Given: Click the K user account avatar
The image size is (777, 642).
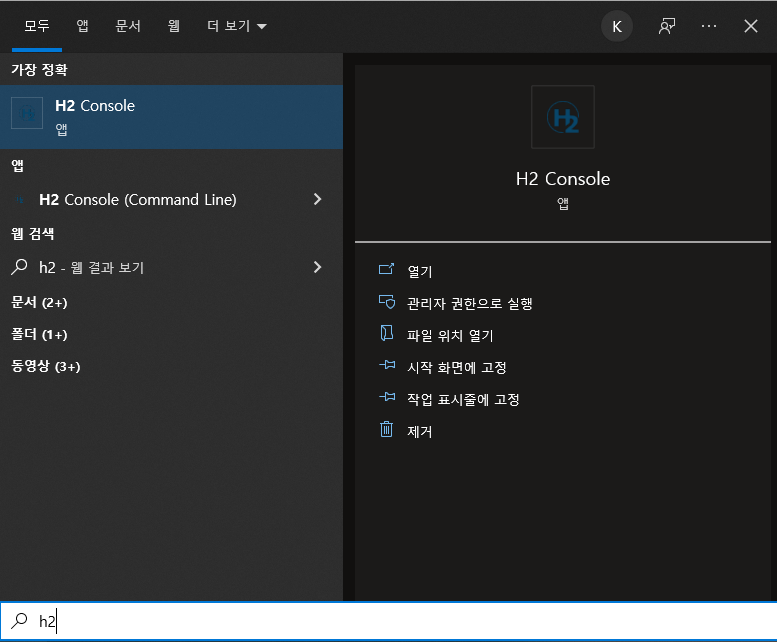Looking at the screenshot, I should (616, 26).
